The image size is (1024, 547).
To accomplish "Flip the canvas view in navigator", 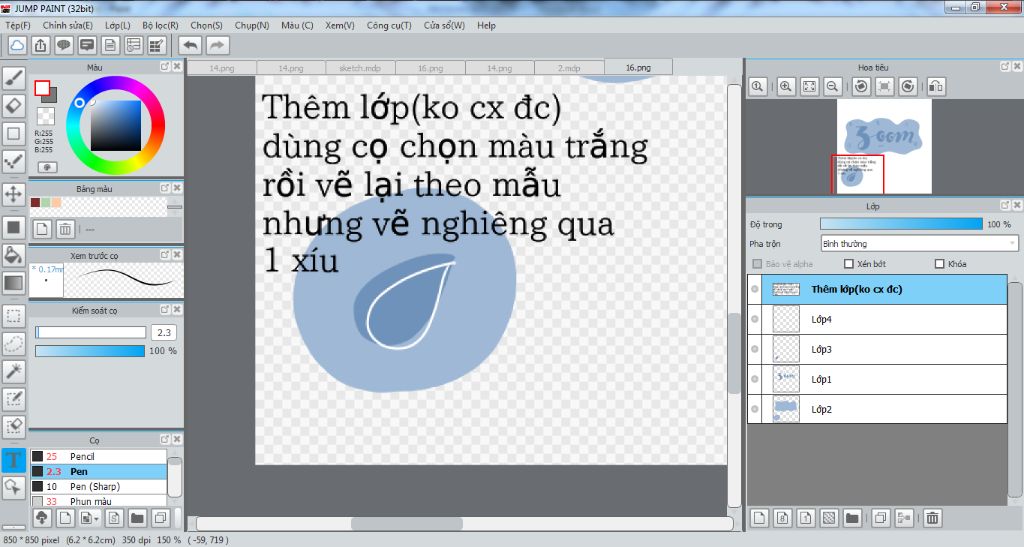I will [936, 86].
